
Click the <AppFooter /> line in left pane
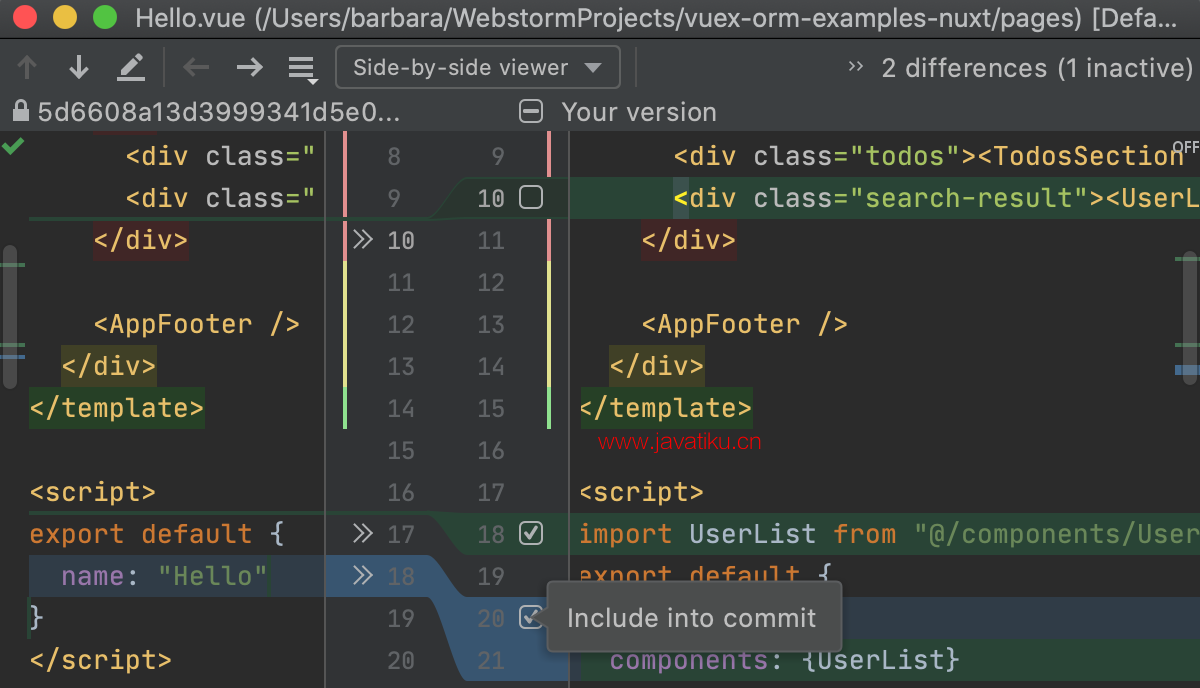[197, 324]
